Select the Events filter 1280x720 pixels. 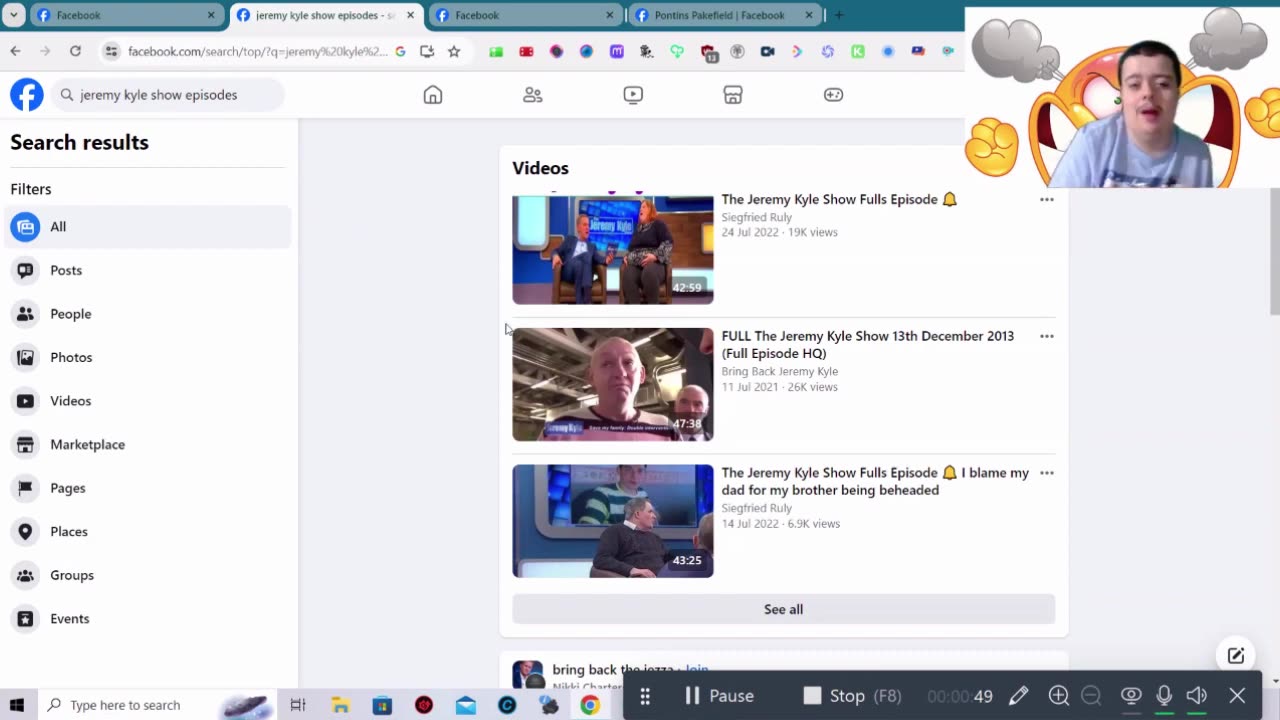point(148,618)
